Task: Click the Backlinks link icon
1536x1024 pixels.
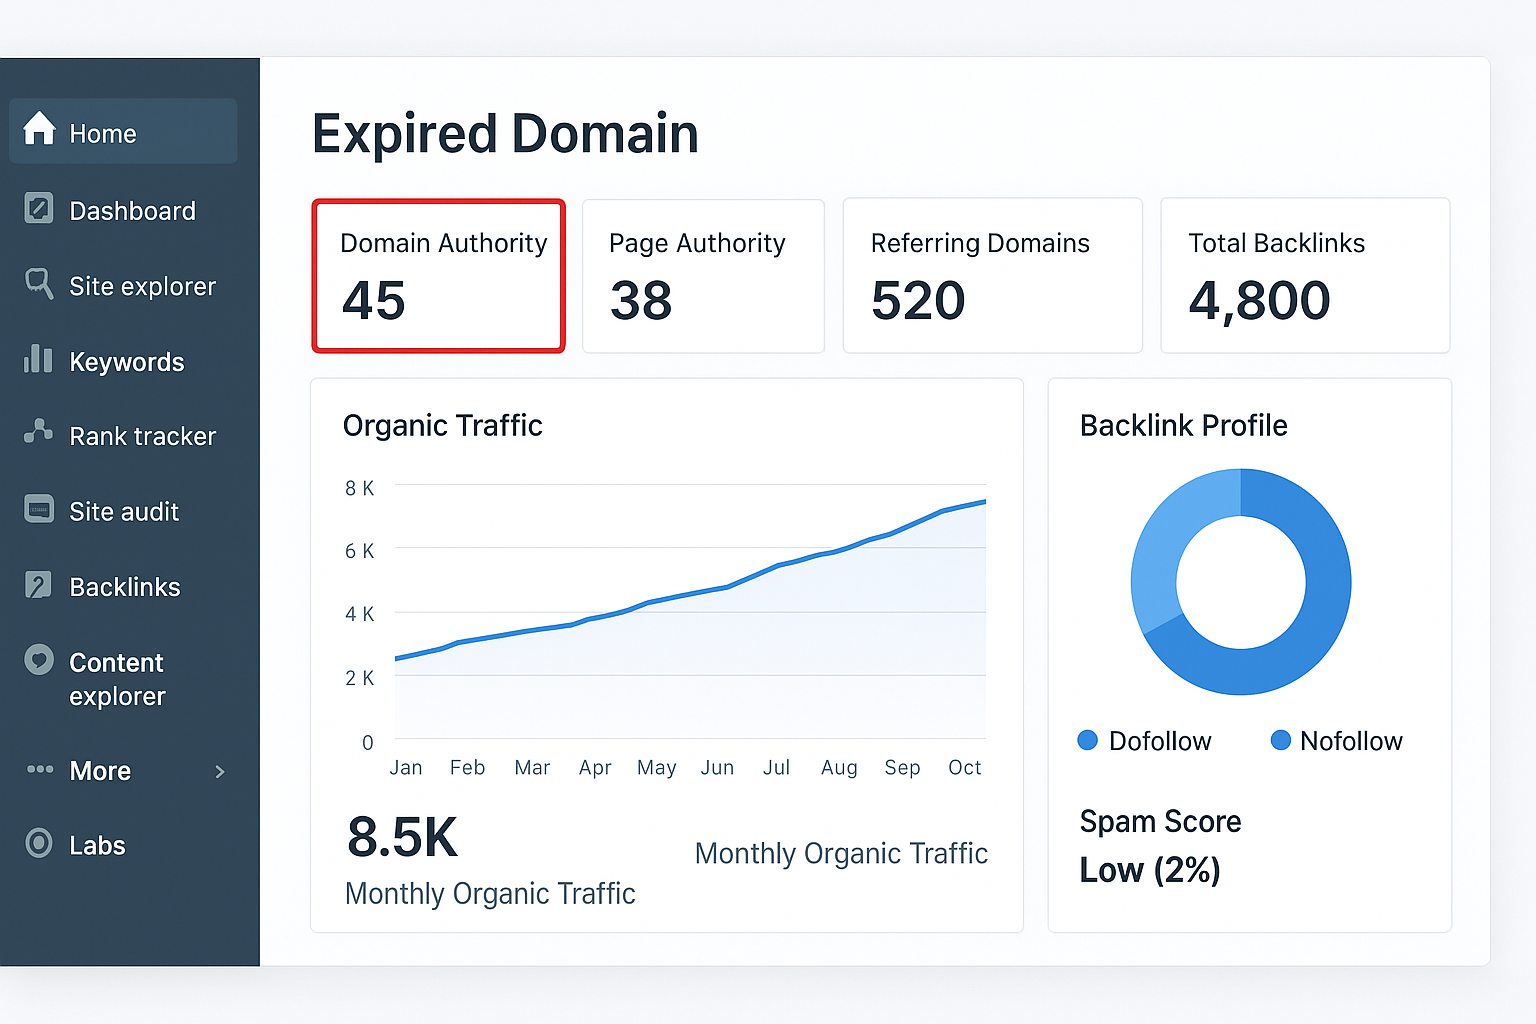Action: click(x=38, y=585)
